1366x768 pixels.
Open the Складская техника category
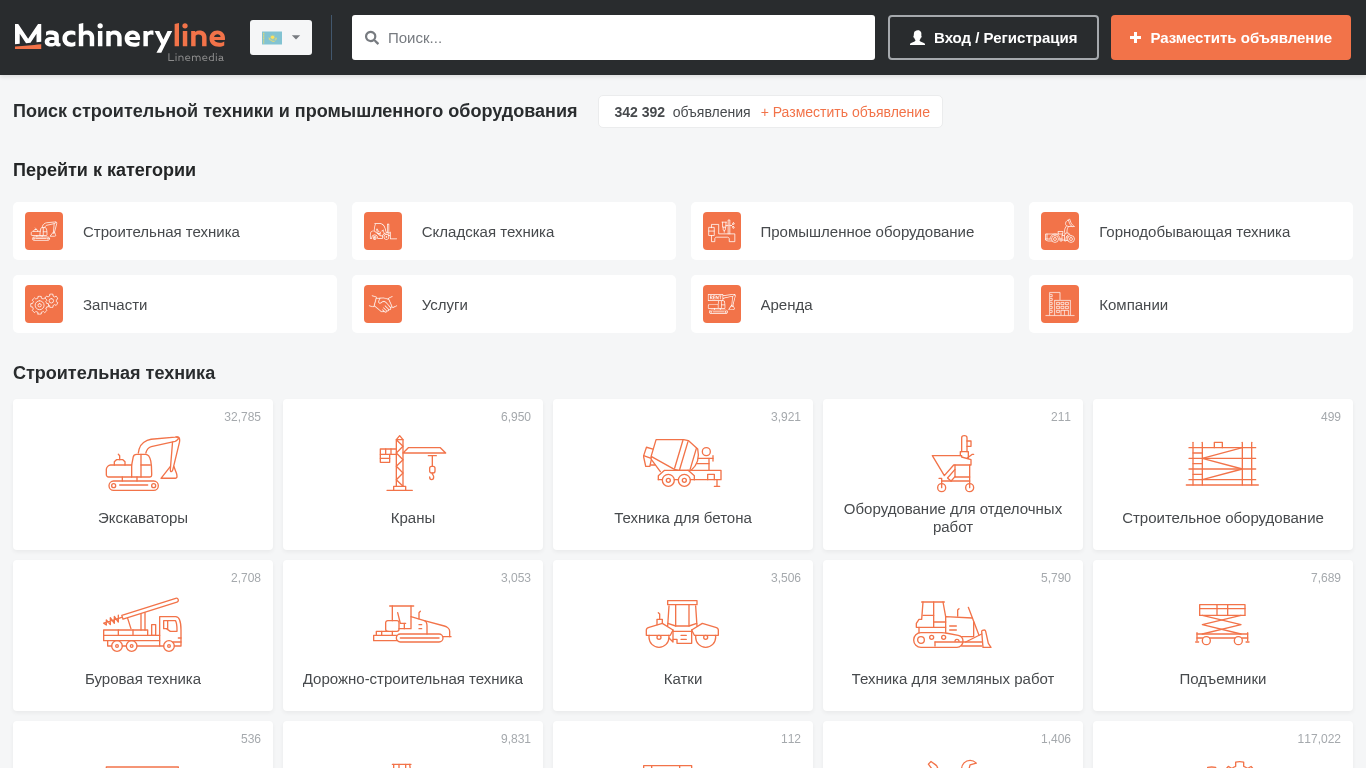click(x=487, y=232)
